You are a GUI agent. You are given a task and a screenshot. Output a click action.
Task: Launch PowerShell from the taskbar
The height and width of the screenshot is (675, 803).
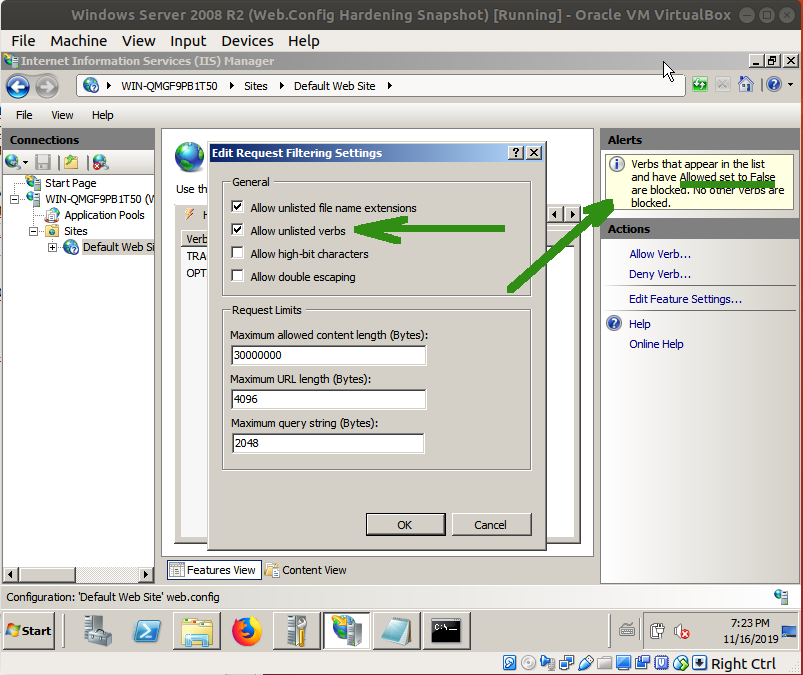tap(147, 631)
